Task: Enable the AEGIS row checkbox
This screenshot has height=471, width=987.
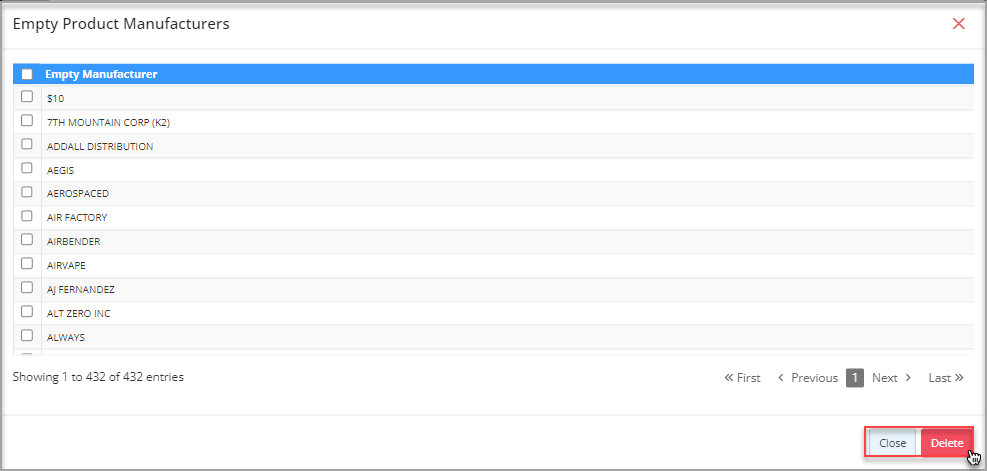Action: (x=27, y=168)
